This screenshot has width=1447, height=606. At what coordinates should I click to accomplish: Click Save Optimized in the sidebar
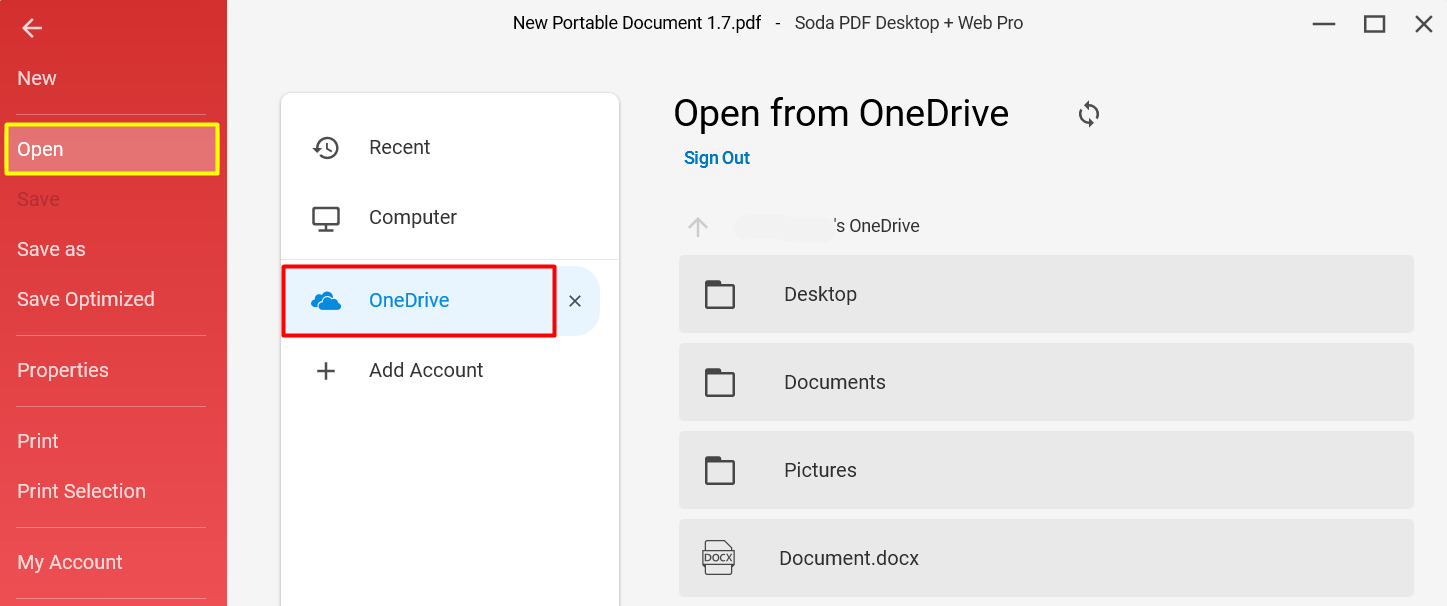click(86, 298)
